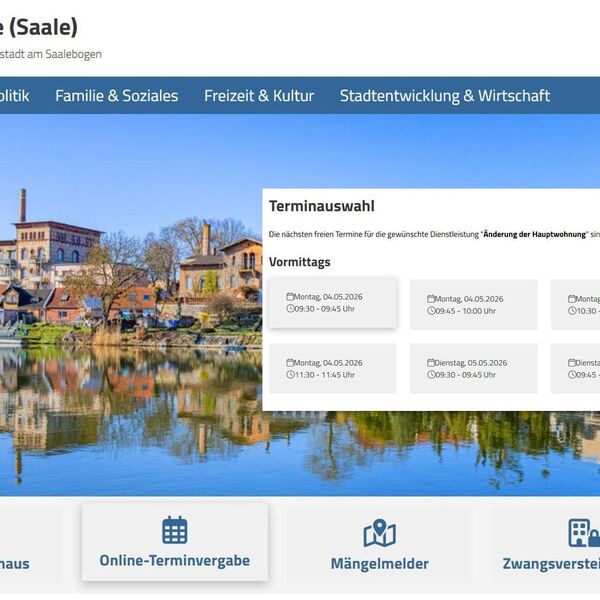Open the Online-Terminvergabe link text
Screen dimensions: 600x600
pyautogui.click(x=175, y=561)
